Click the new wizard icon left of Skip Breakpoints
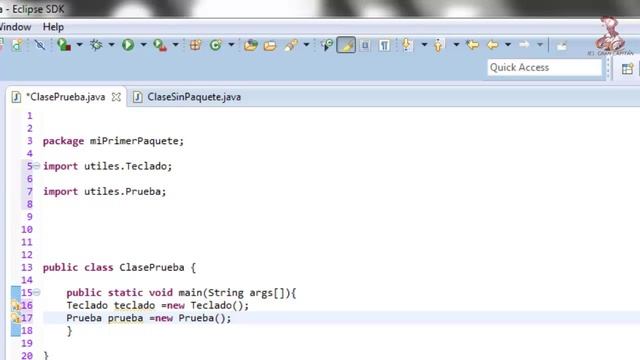Viewport: 640px width, 360px height. pyautogui.click(x=17, y=45)
